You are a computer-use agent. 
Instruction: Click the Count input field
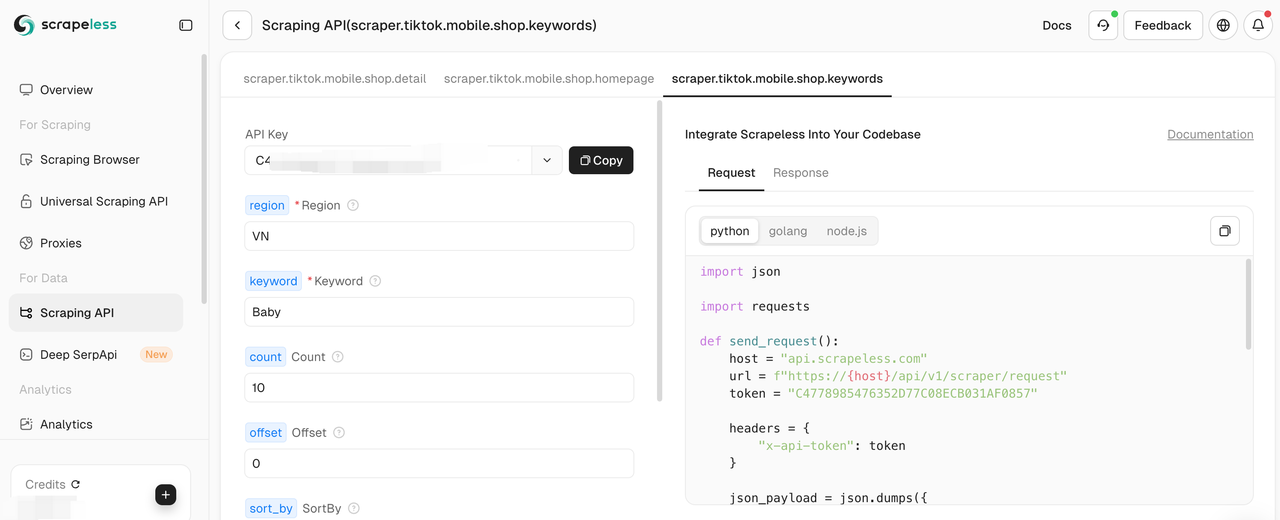pos(439,388)
